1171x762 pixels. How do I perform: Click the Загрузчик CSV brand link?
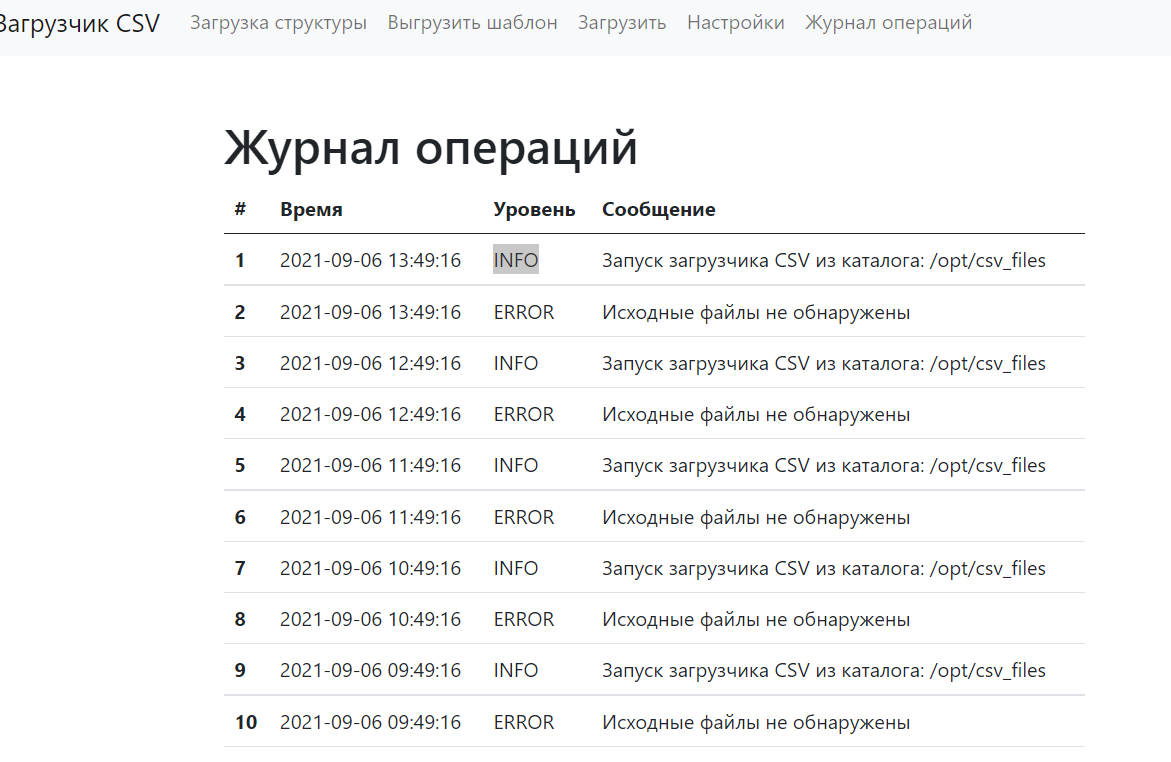[78, 22]
